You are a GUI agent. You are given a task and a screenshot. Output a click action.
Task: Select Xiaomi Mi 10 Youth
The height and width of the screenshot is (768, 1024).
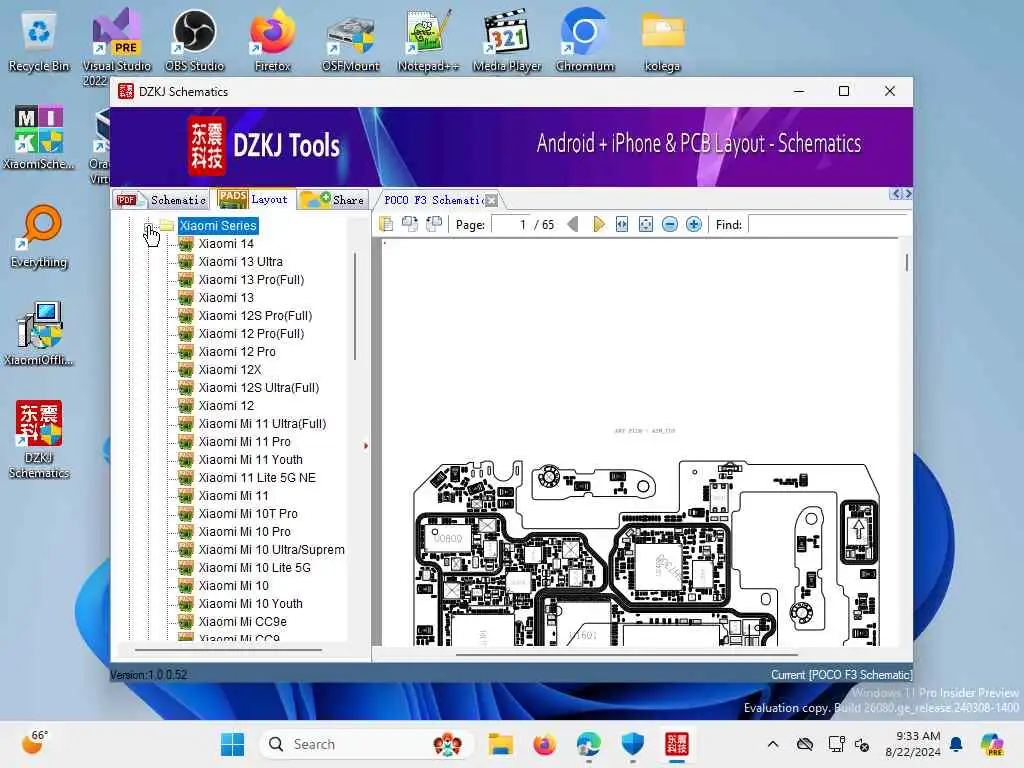coord(251,604)
